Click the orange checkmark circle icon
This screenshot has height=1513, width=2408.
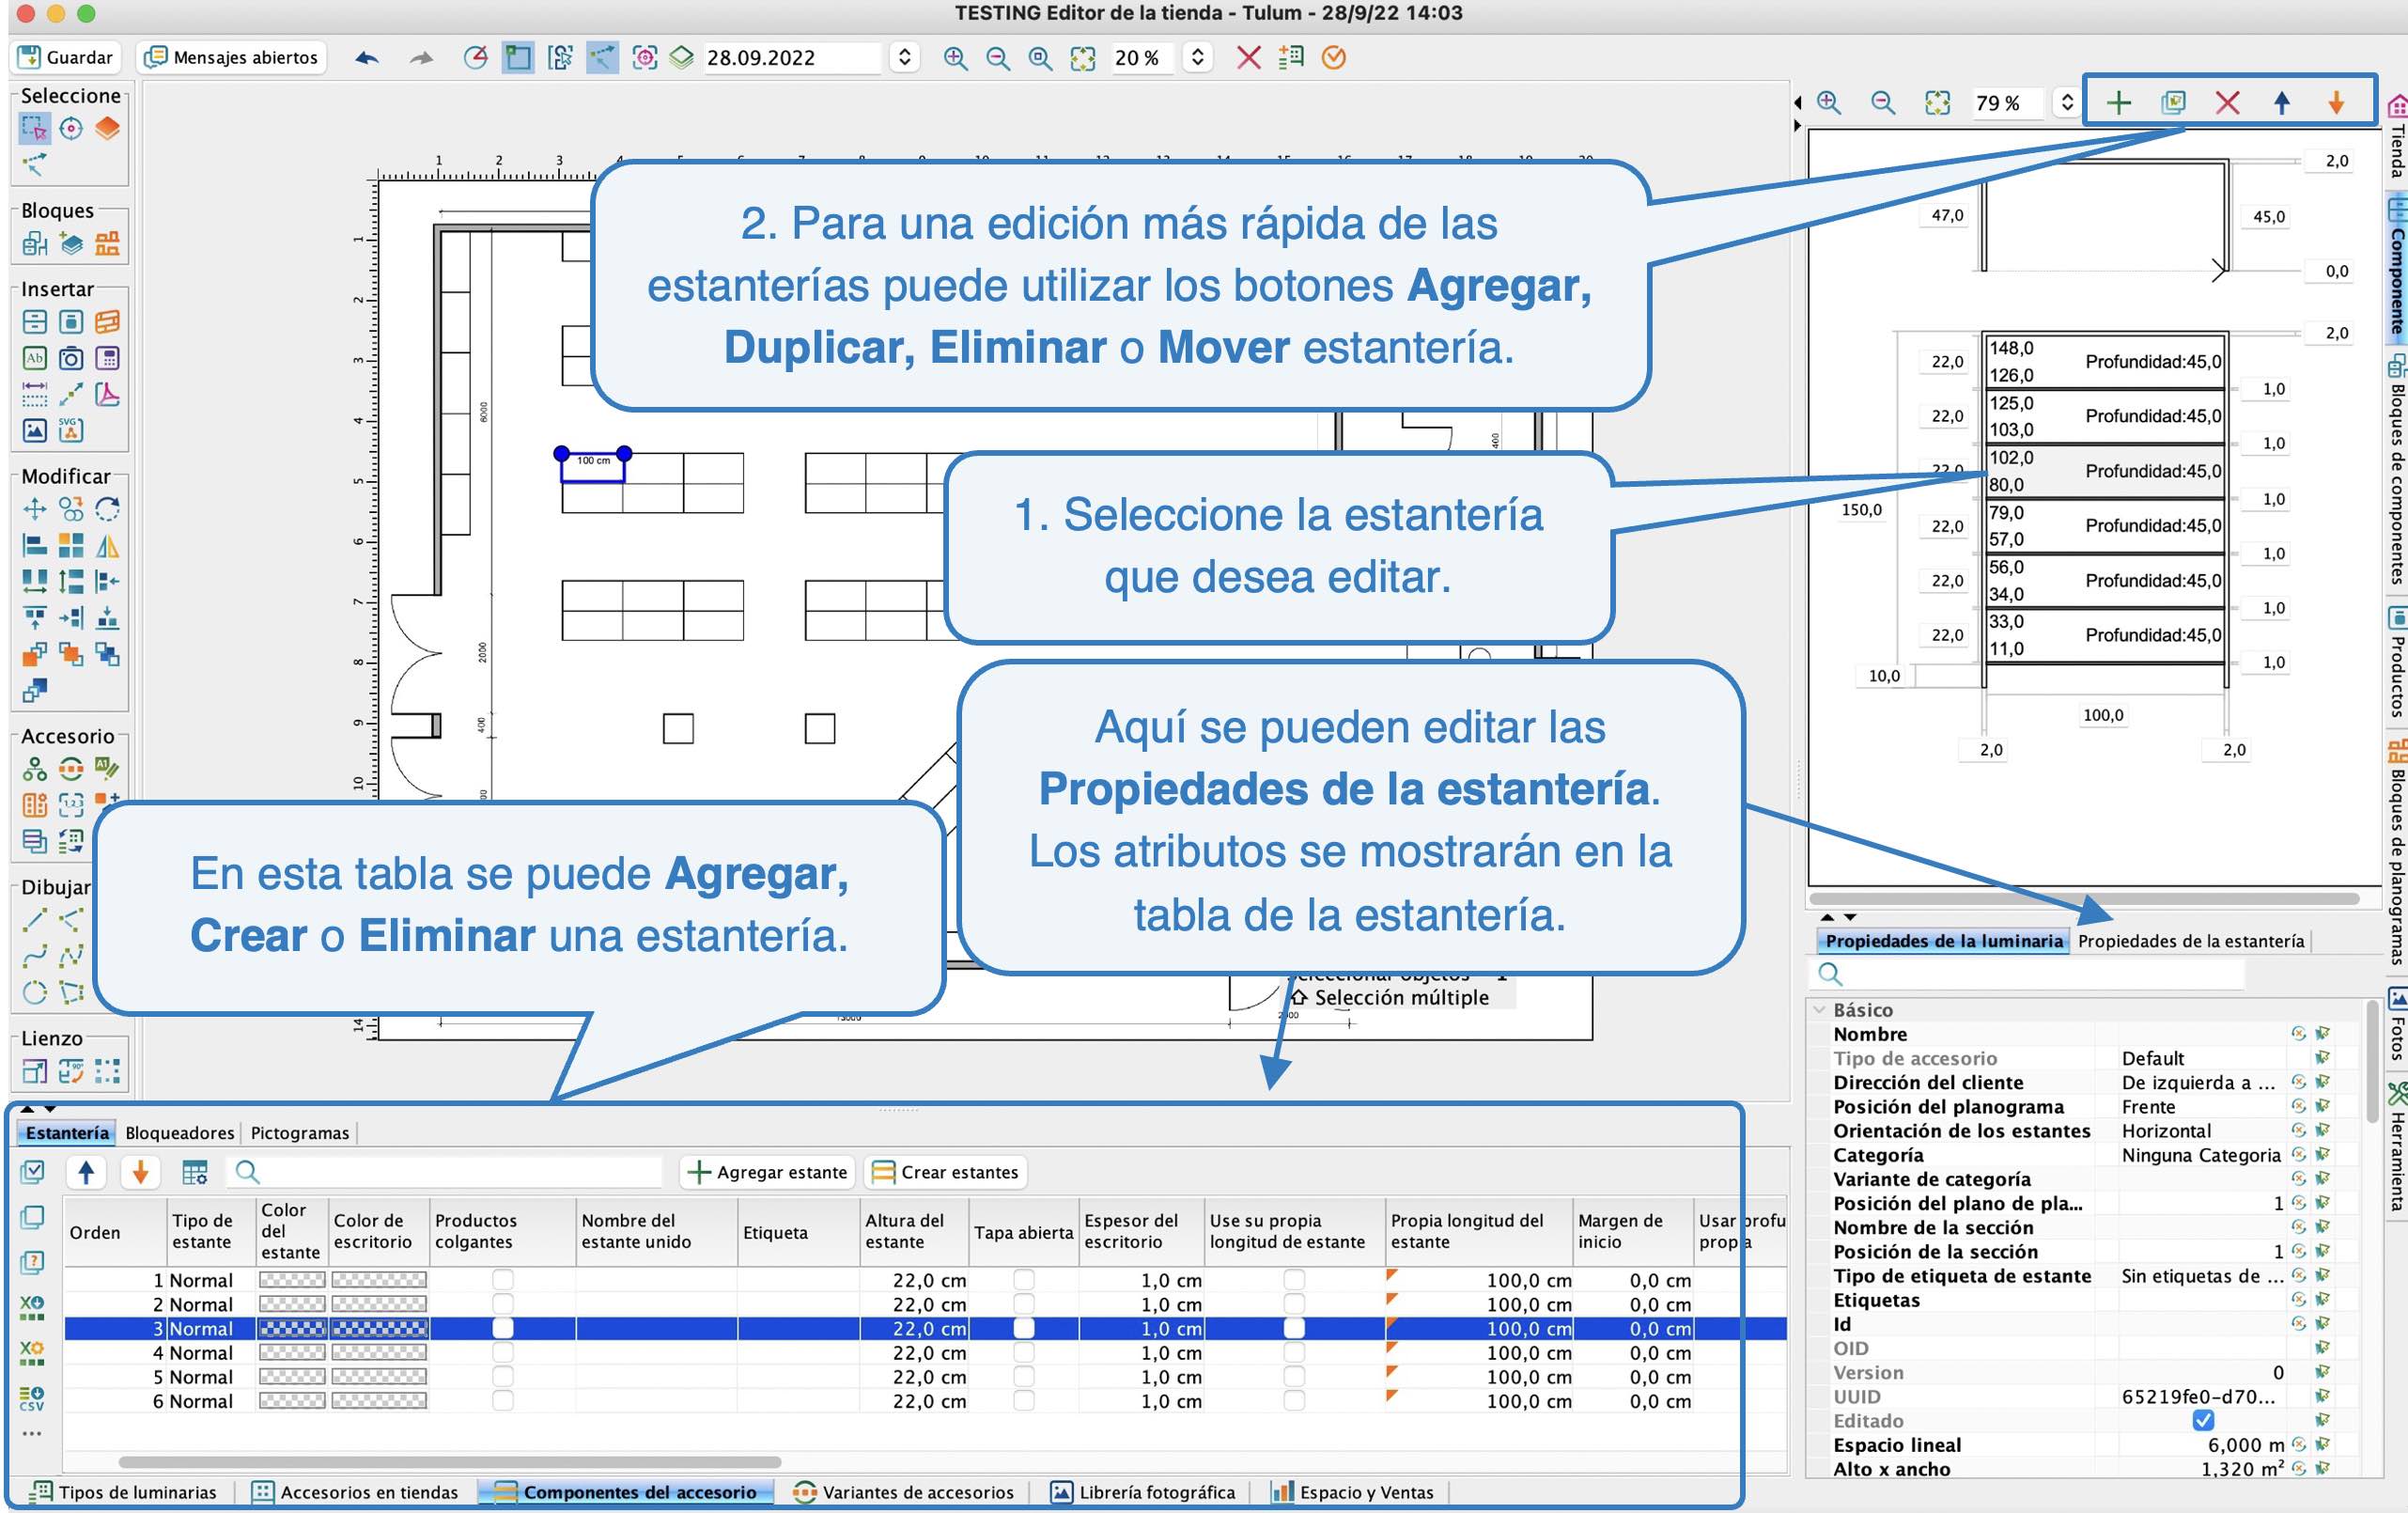pyautogui.click(x=1333, y=58)
